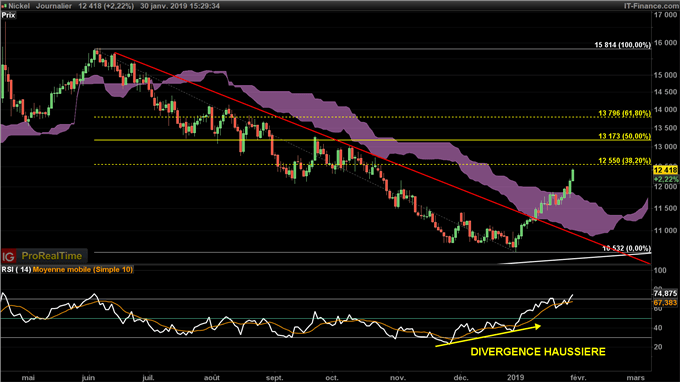
Task: Click Moyenne mobile (Simple 10) label
Action: [83, 270]
